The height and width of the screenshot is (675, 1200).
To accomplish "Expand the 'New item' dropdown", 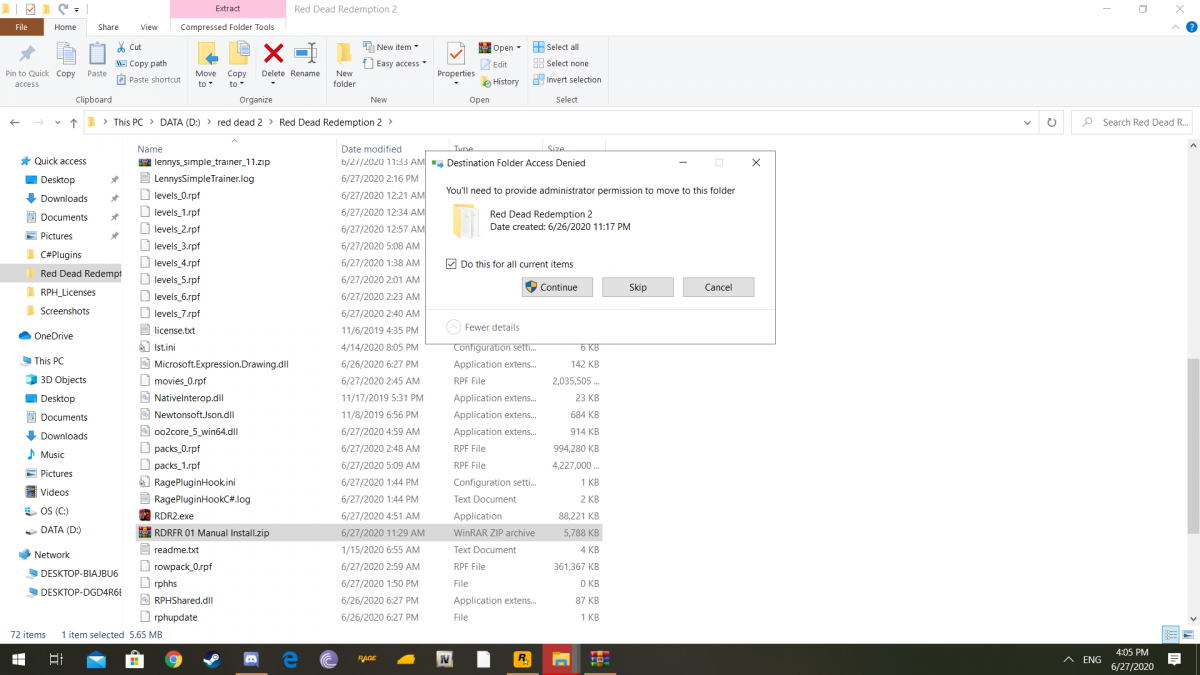I will click(x=397, y=47).
